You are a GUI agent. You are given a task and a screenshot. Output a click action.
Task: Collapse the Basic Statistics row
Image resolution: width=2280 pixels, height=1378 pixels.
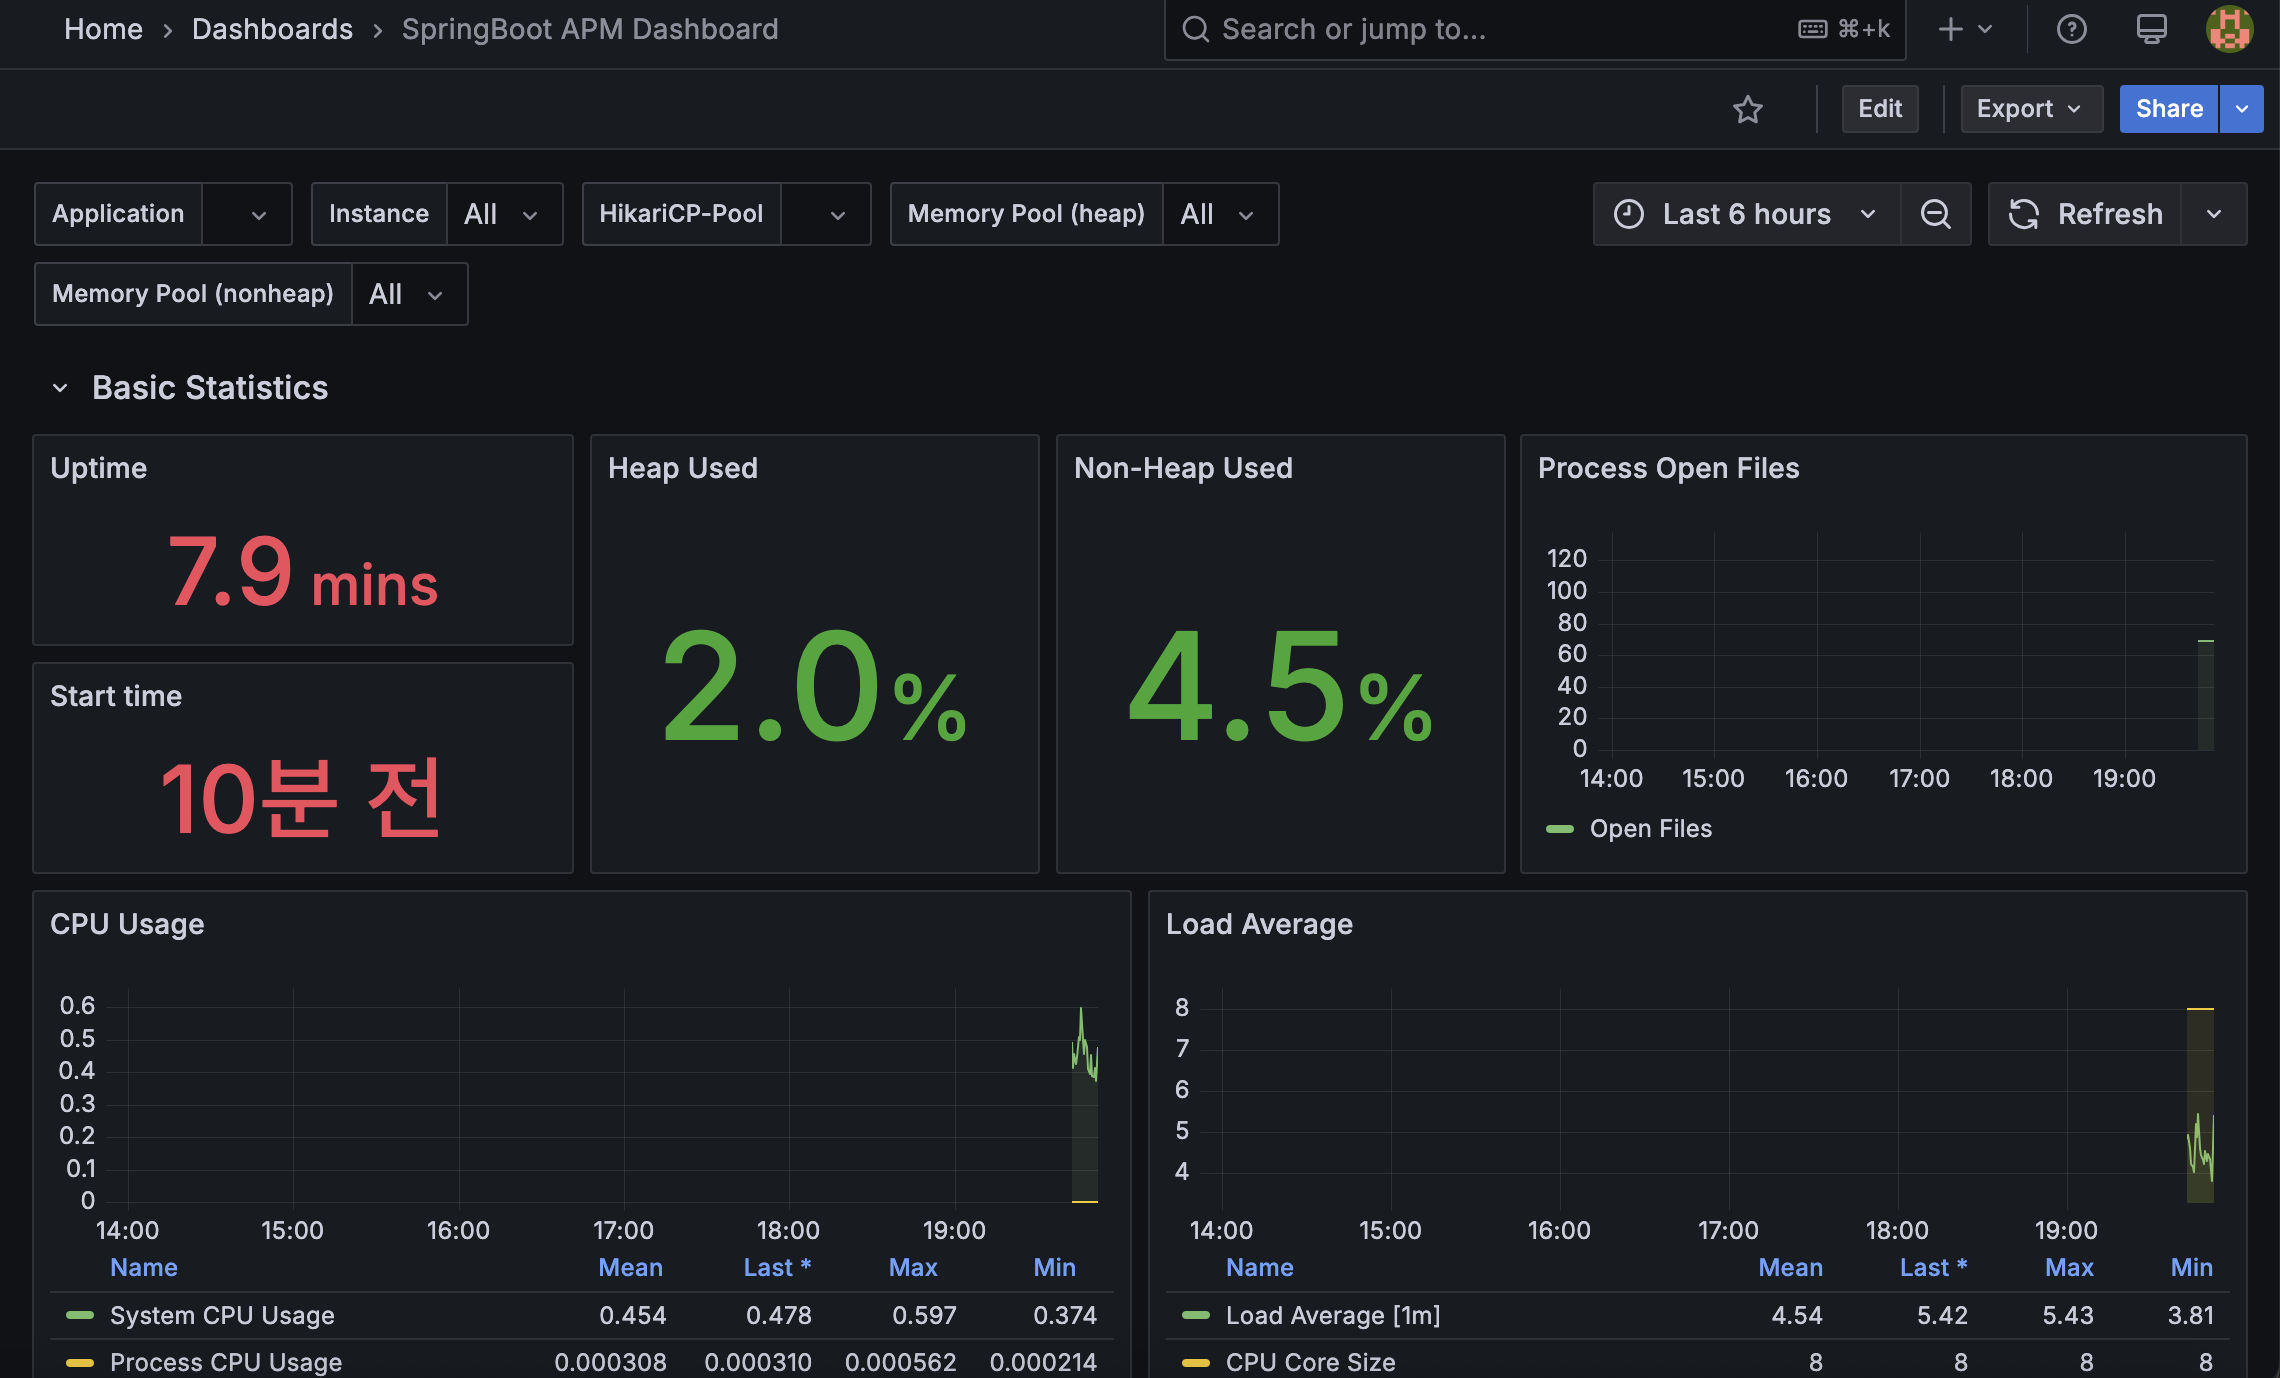[x=60, y=388]
